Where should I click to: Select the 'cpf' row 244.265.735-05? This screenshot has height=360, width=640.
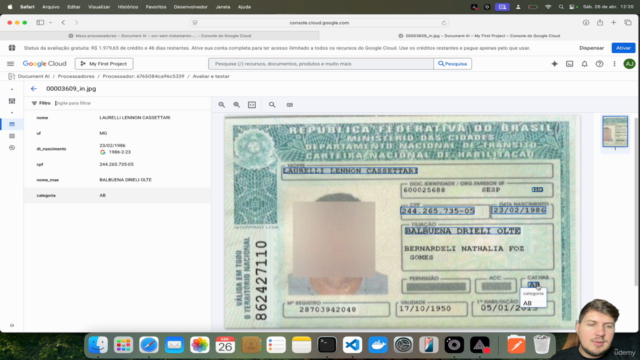pos(118,164)
